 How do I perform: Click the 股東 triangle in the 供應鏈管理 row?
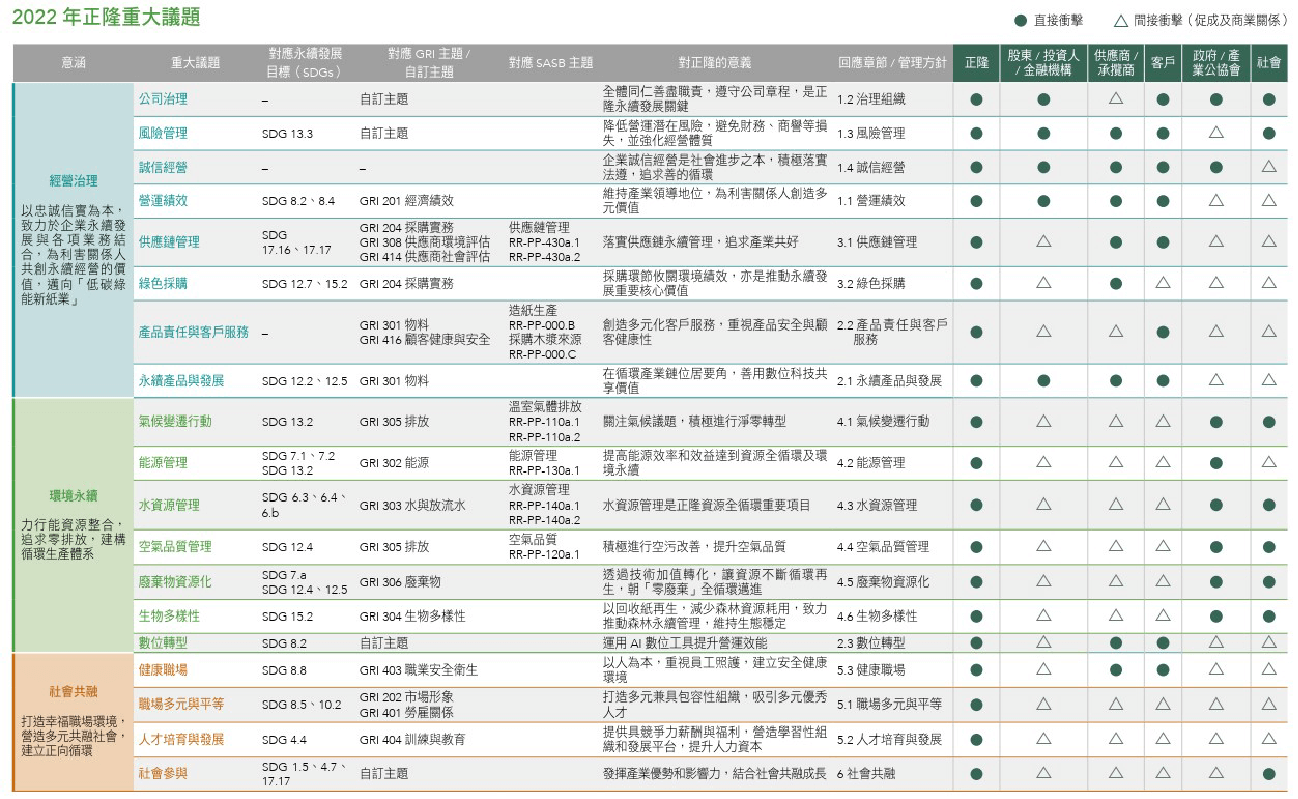(1043, 241)
